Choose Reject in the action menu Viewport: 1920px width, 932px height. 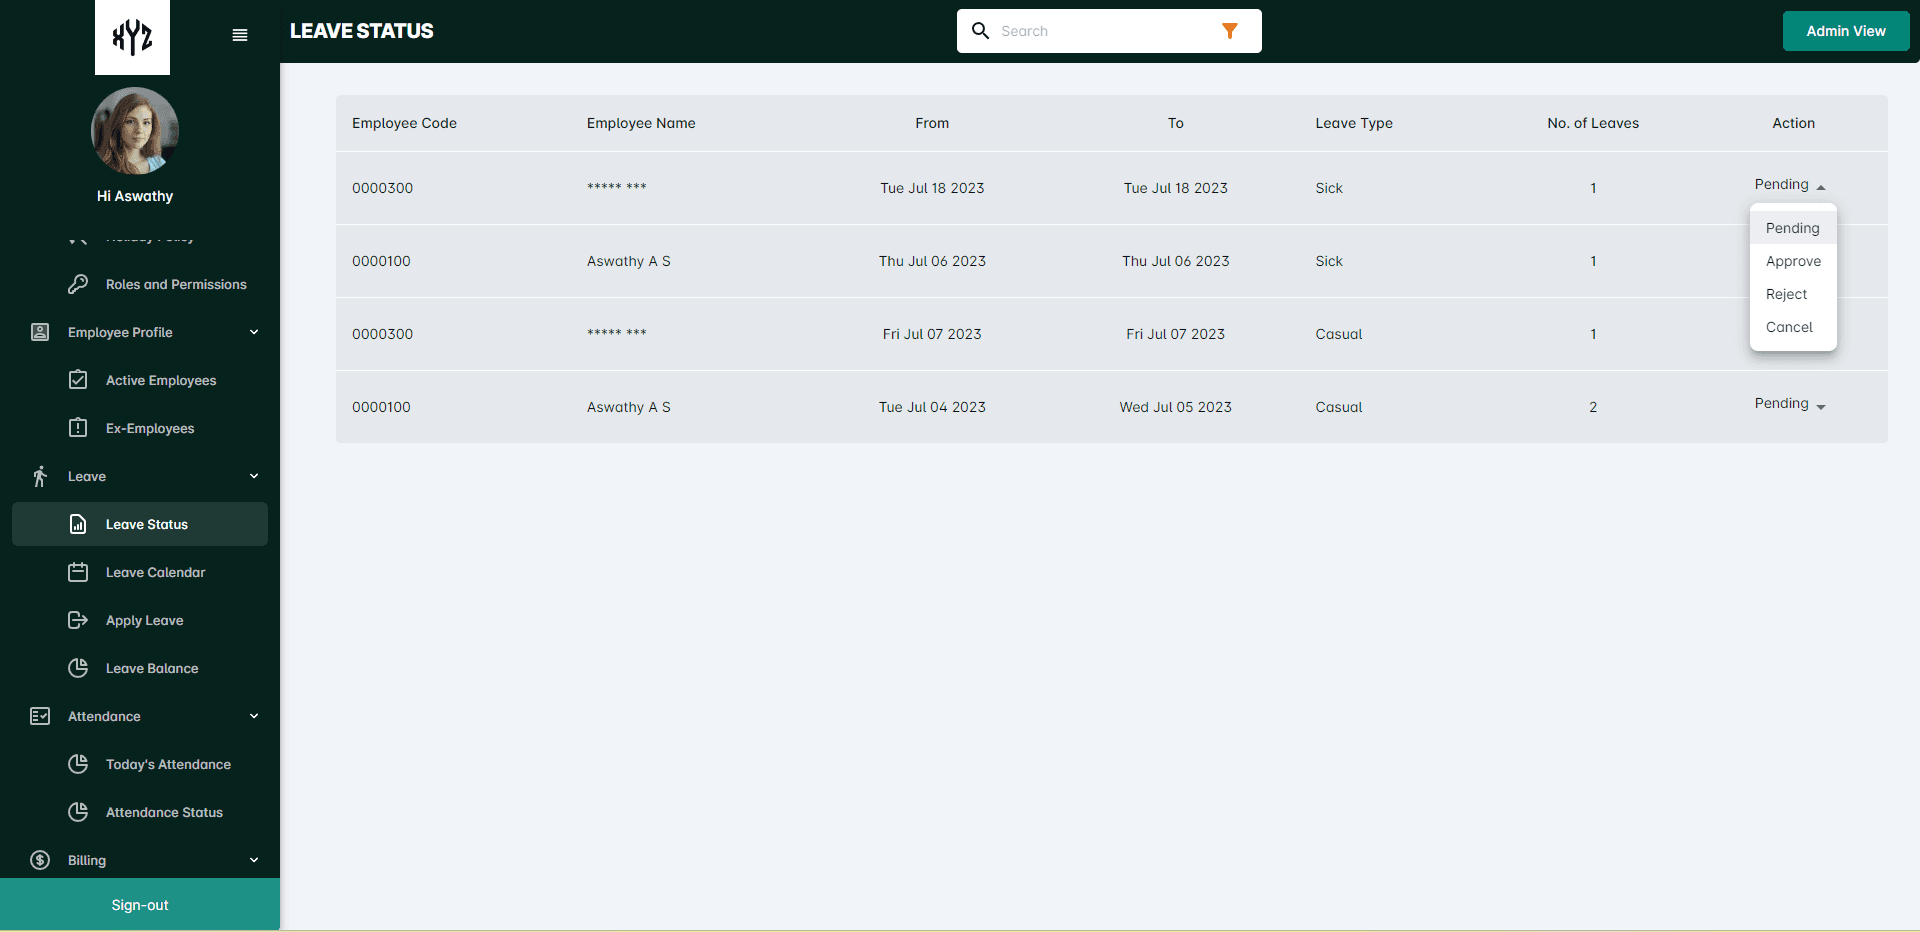(x=1786, y=294)
